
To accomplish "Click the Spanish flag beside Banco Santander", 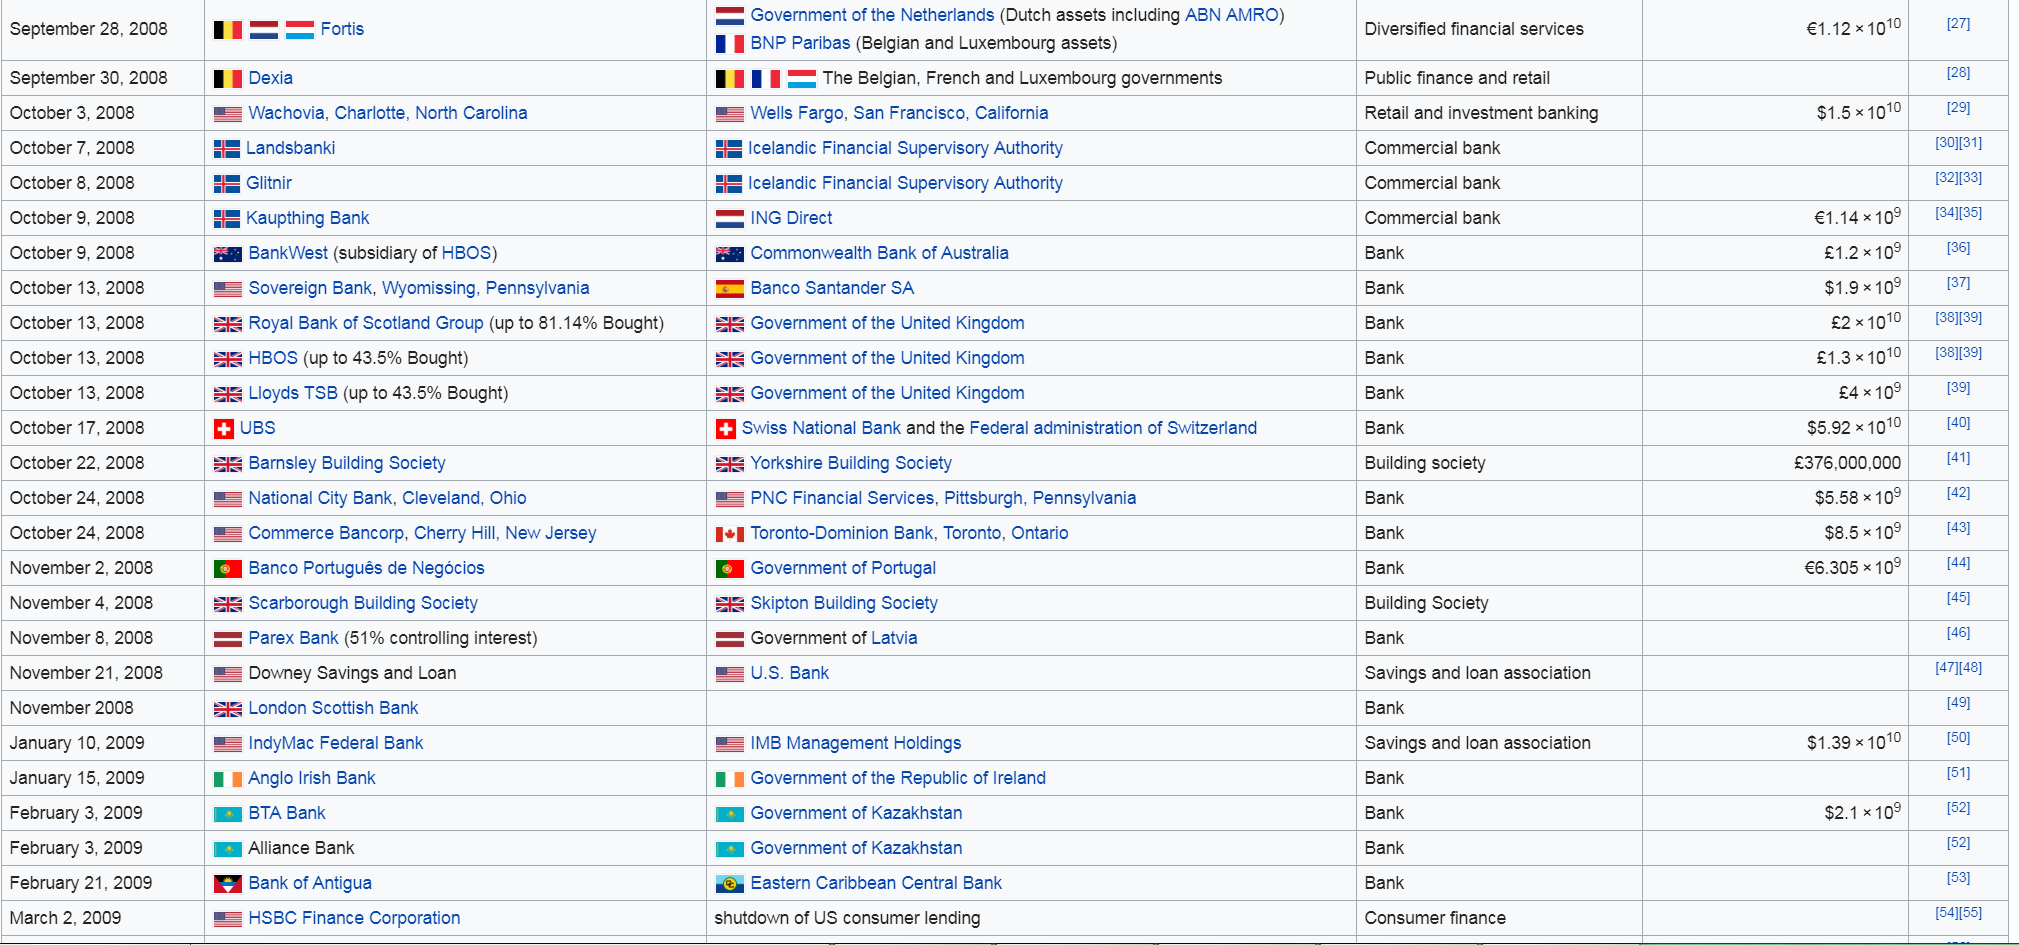I will pyautogui.click(x=730, y=289).
